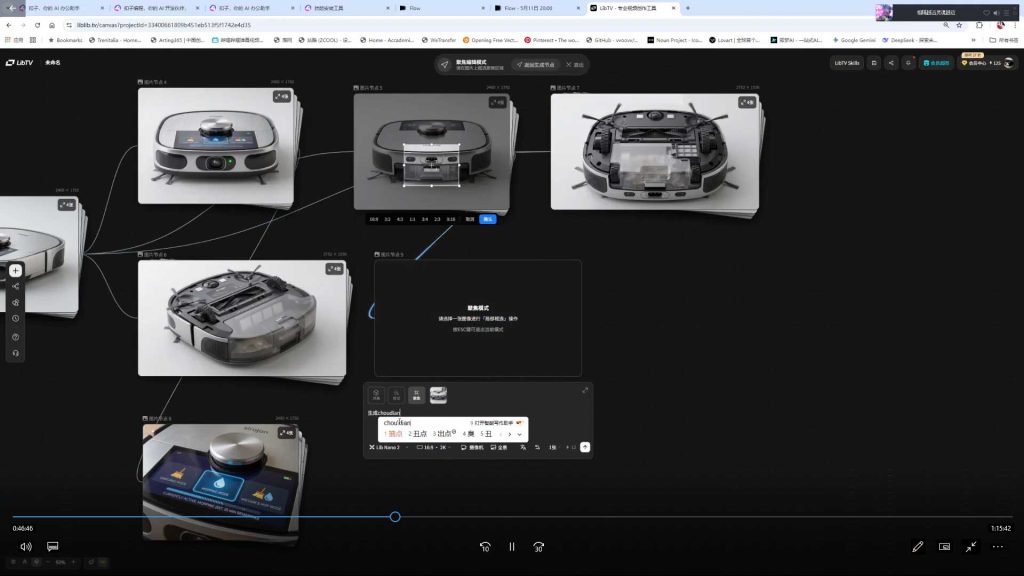Screen dimensions: 1024x576
Task: Open the support headset icon in left sidebar
Action: pyautogui.click(x=16, y=353)
